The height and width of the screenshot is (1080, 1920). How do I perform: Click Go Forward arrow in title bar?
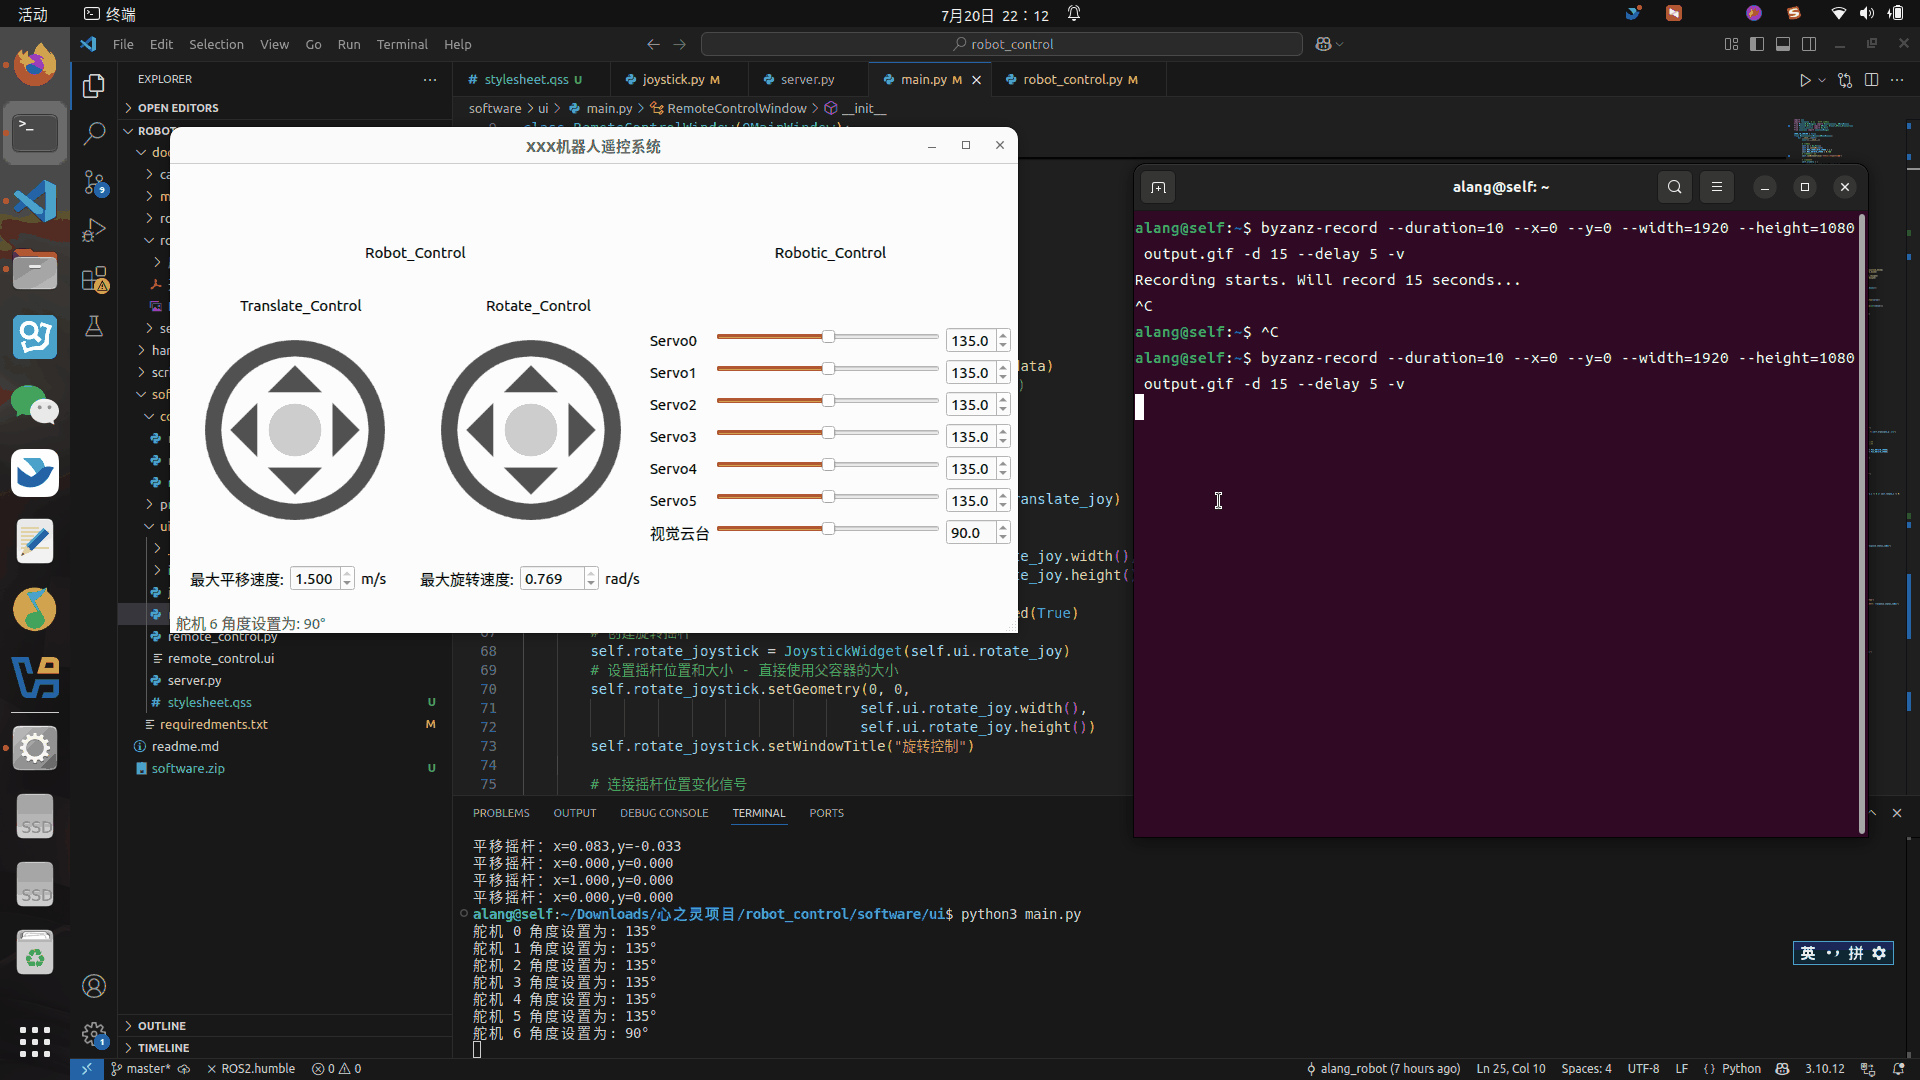(680, 44)
